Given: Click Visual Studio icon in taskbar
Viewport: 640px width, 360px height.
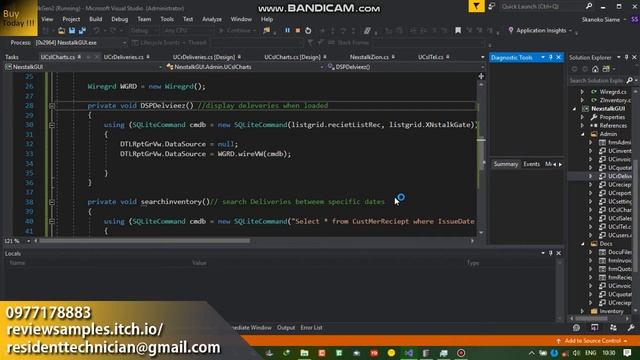Looking at the screenshot, I should point(409,353).
